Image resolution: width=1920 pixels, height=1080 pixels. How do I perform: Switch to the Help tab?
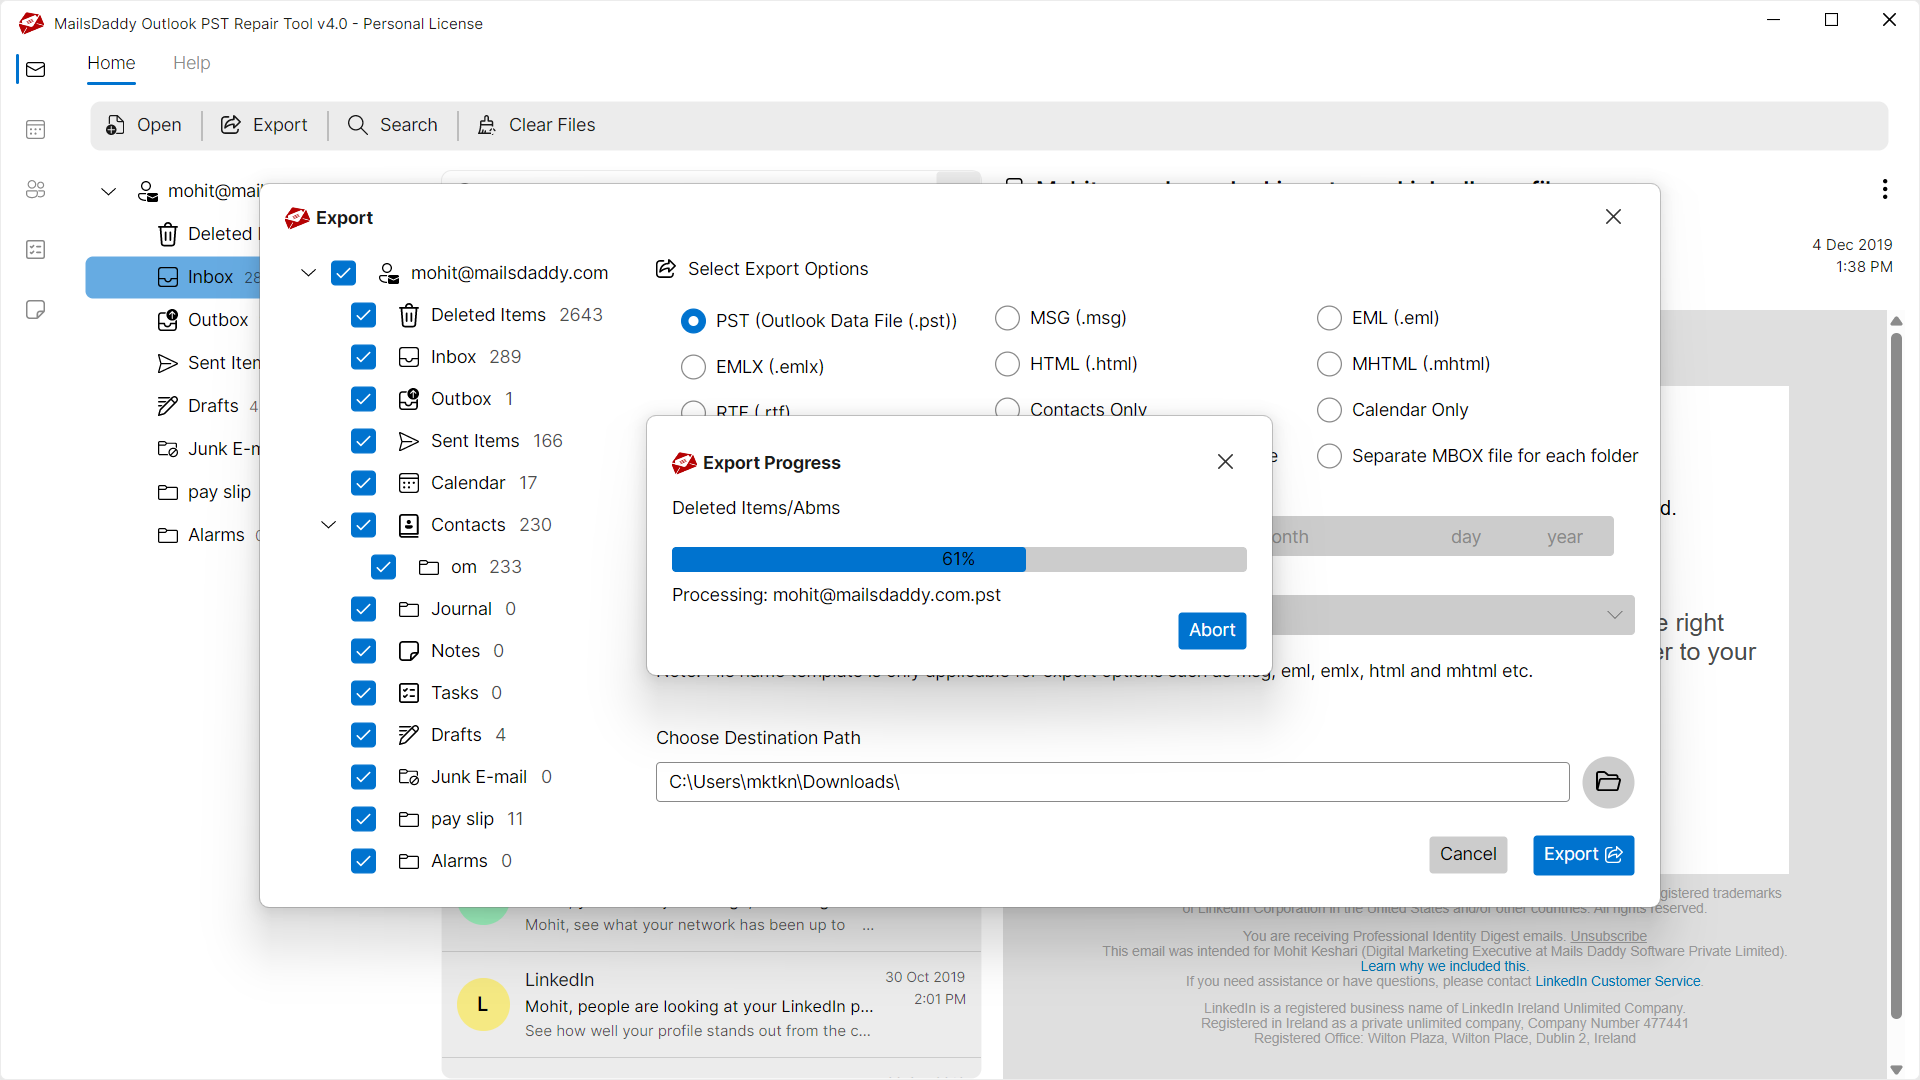tap(191, 63)
